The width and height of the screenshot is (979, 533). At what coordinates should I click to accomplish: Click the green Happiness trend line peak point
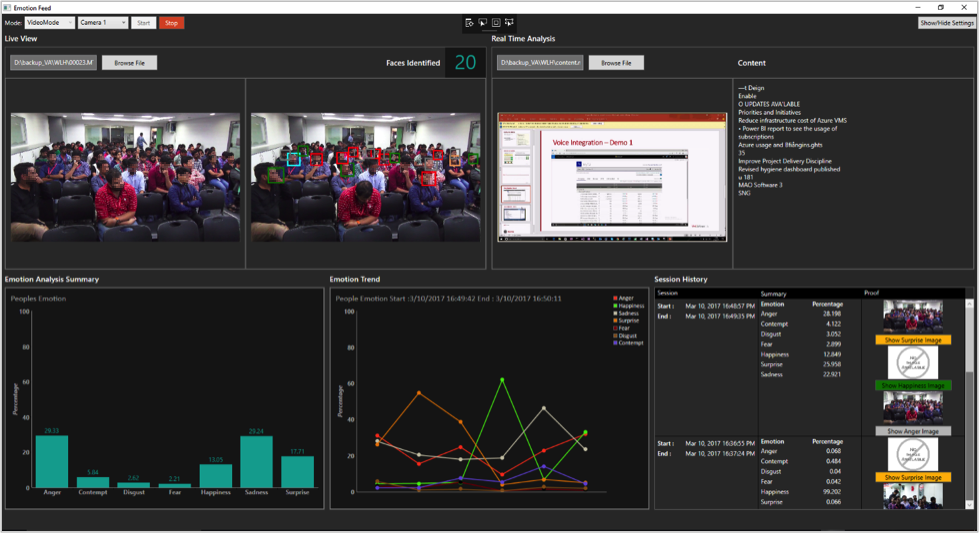502,379
